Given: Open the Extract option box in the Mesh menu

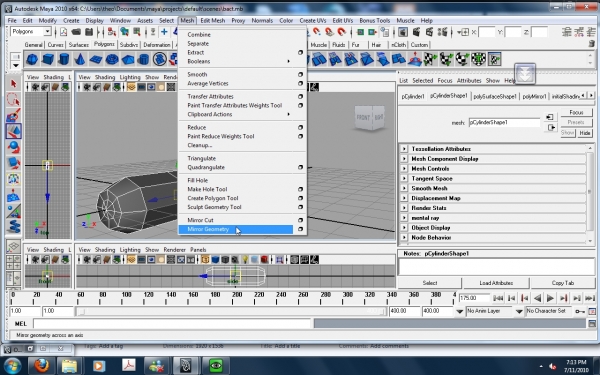Looking at the screenshot, I should [300, 52].
